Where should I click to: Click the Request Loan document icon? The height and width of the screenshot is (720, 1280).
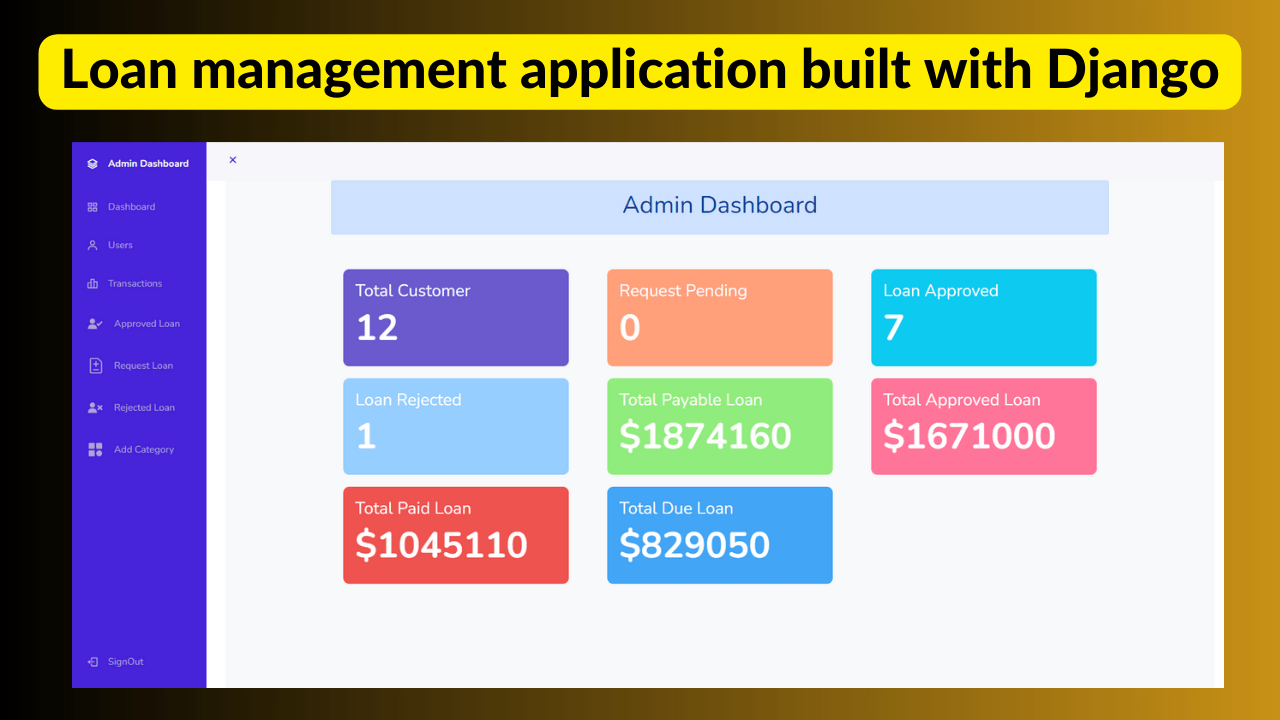coord(95,366)
